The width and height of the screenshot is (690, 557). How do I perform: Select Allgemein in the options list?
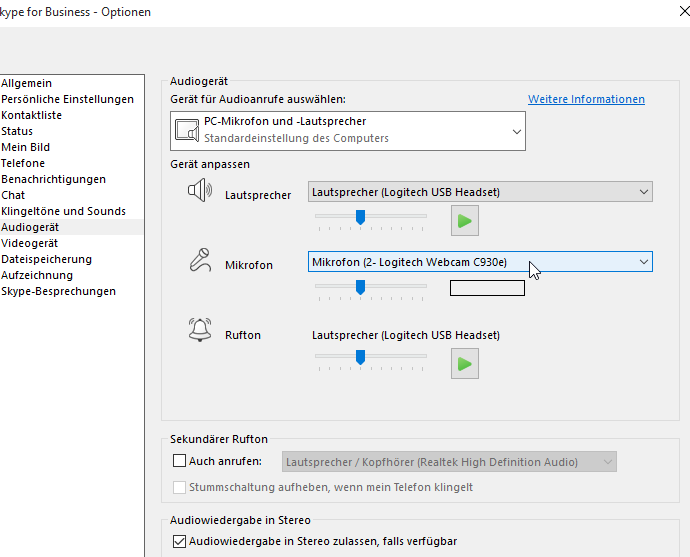pyautogui.click(x=27, y=83)
